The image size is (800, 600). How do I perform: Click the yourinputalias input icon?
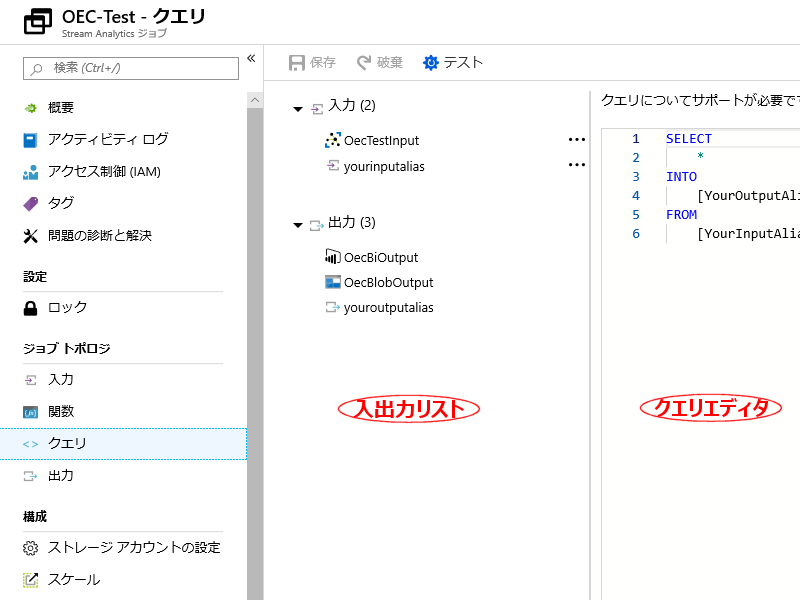[333, 166]
